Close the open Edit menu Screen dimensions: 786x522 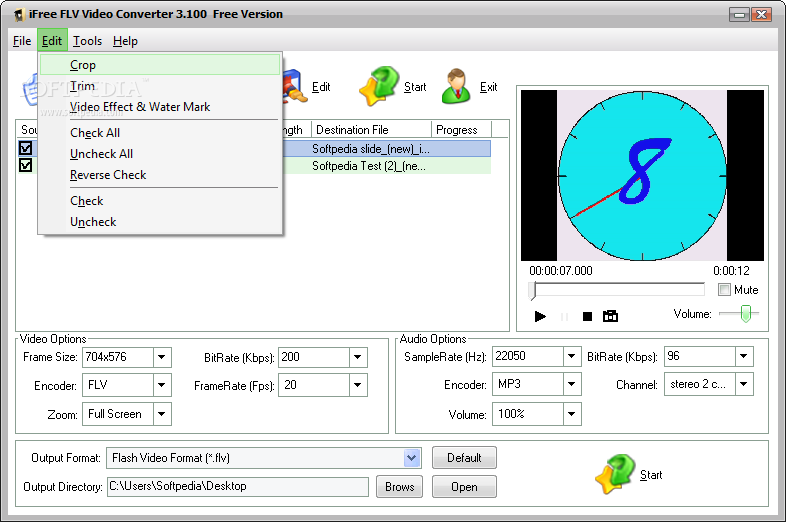52,41
